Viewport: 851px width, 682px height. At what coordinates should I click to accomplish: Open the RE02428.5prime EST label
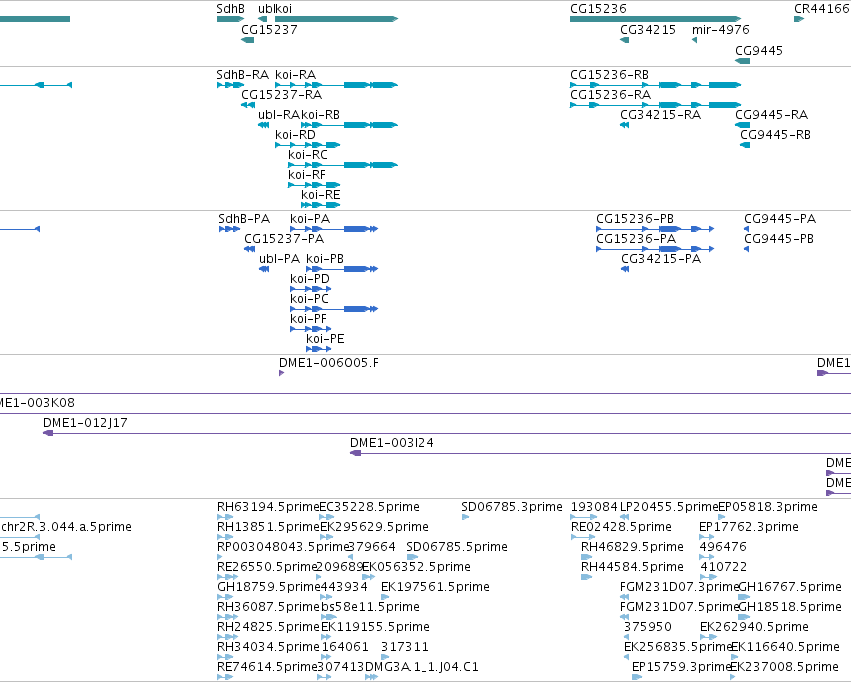[x=621, y=527]
